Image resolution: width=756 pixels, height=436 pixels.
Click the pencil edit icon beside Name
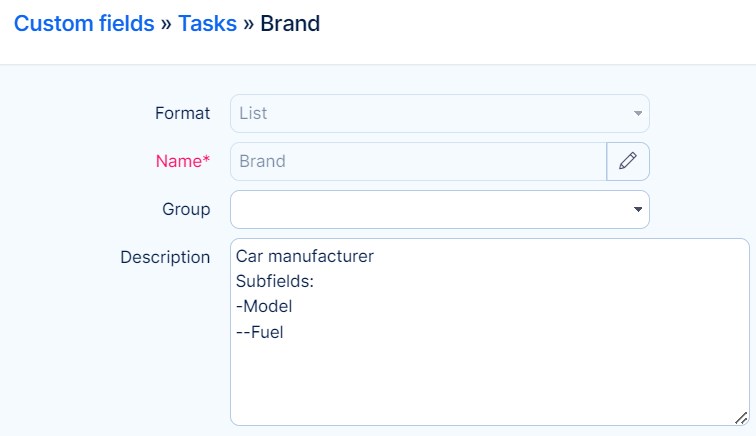coord(628,161)
